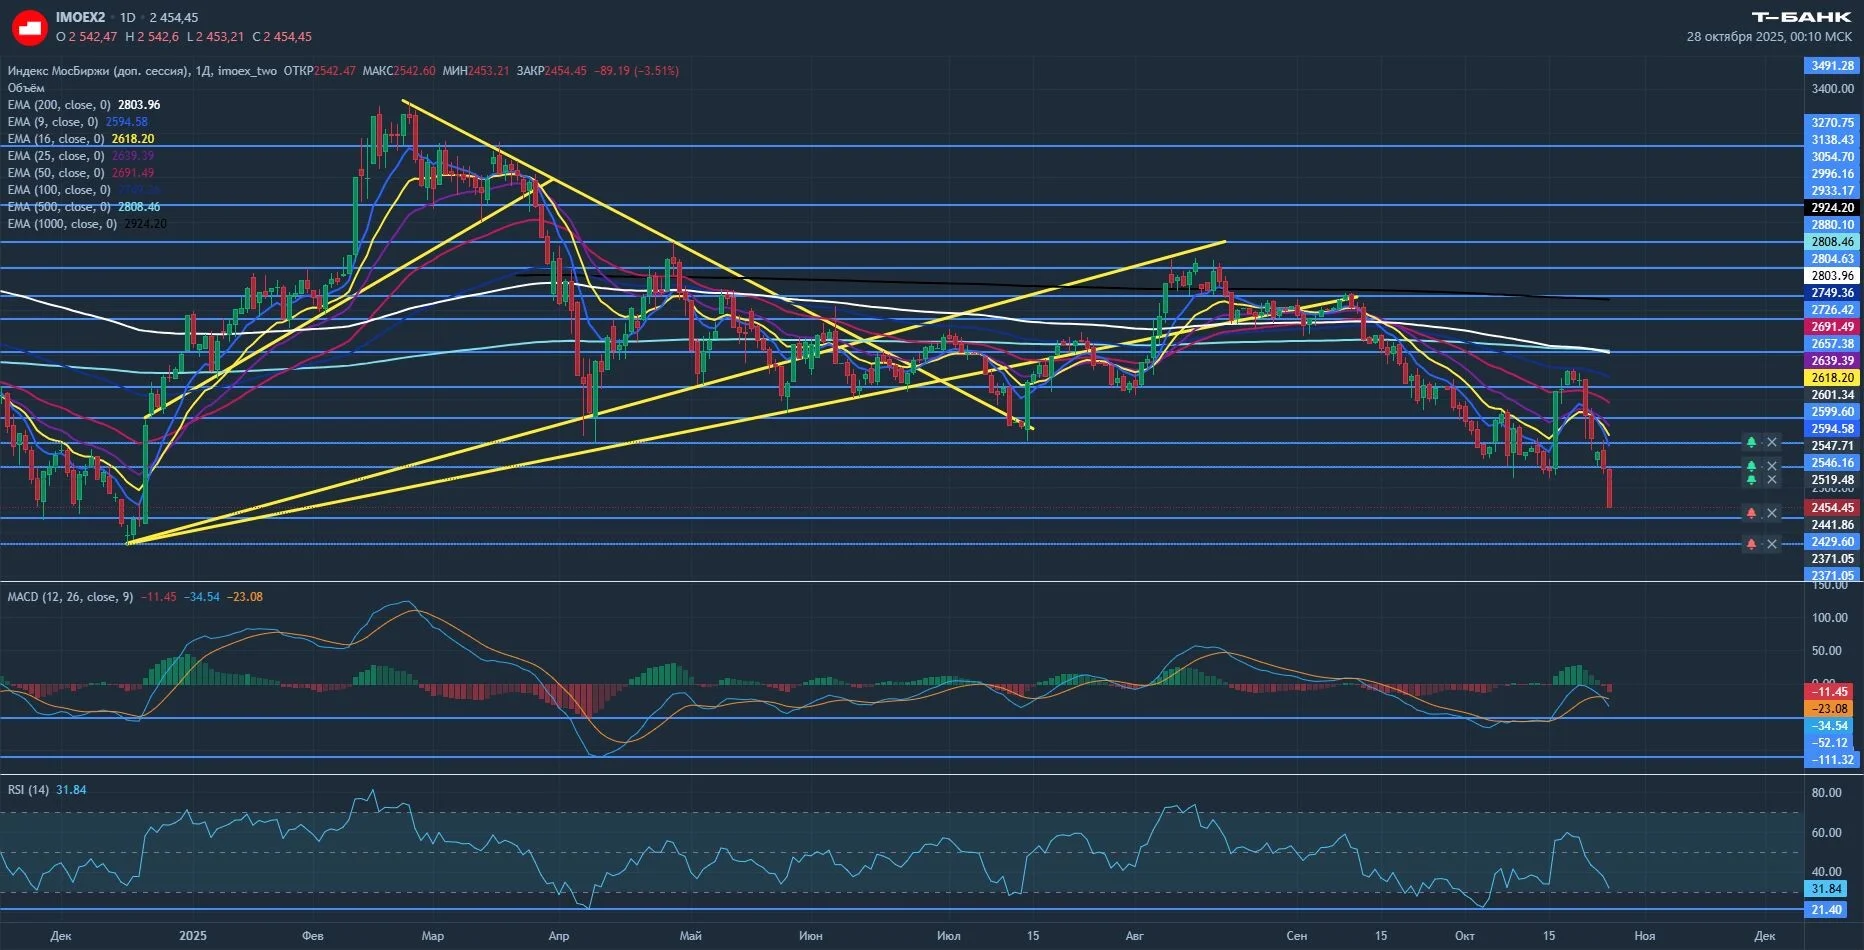Select the EMA (9, close, 0) legend
The height and width of the screenshot is (950, 1864).
(53, 122)
